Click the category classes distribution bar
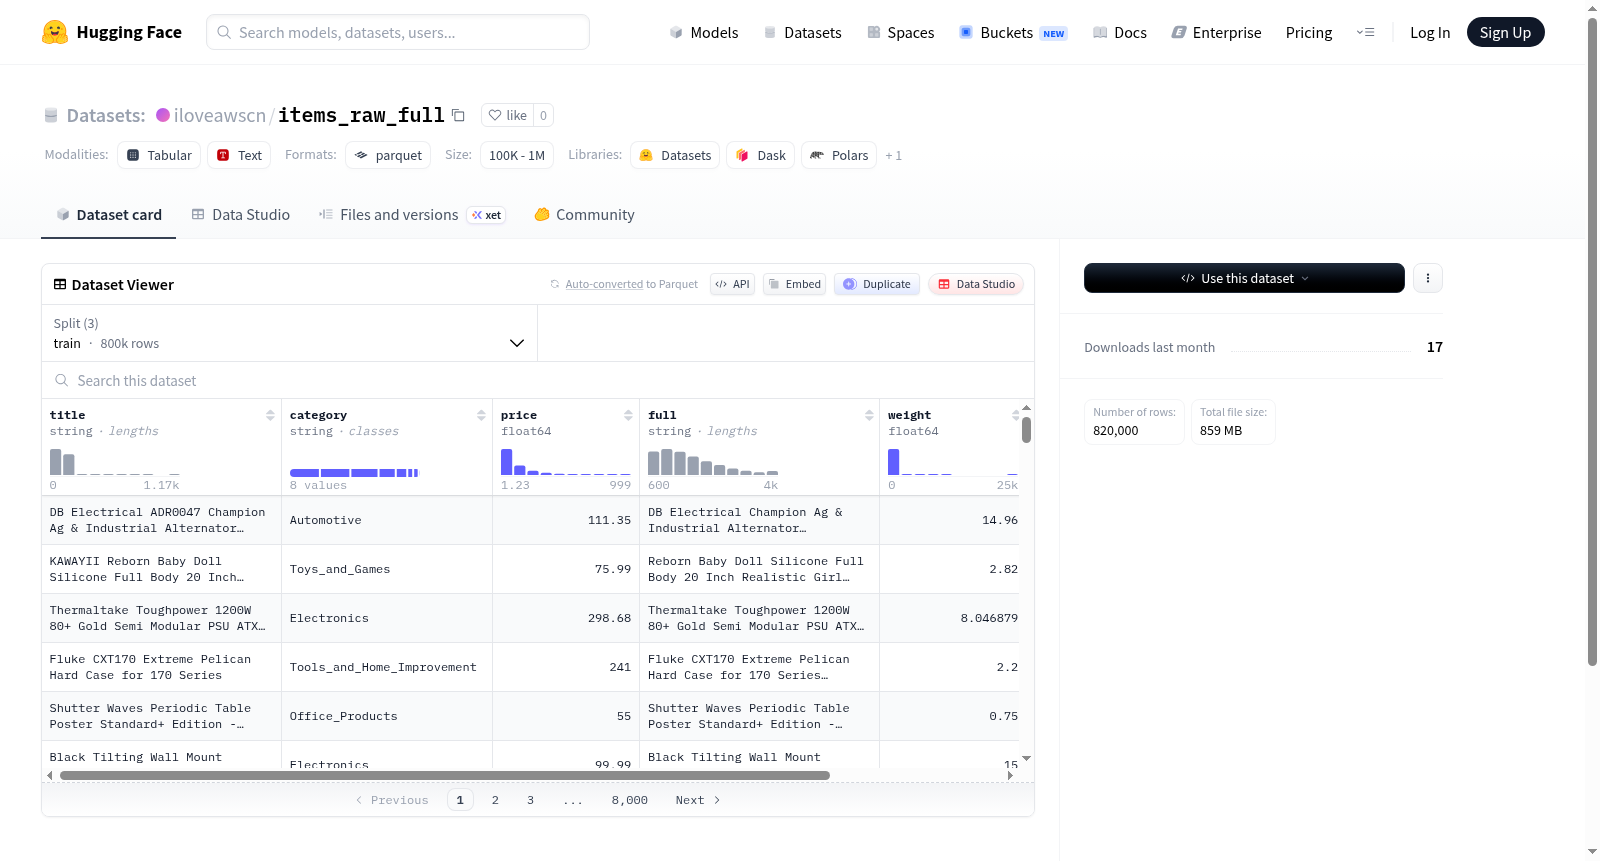1600x861 pixels. pos(354,473)
